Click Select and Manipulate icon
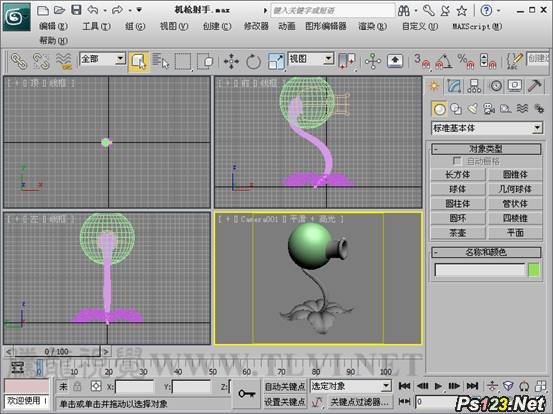The width and height of the screenshot is (553, 414). pos(373,61)
